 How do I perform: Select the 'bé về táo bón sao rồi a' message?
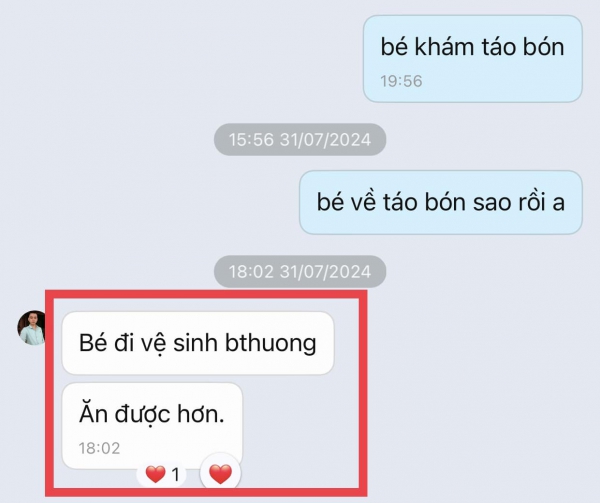441,202
